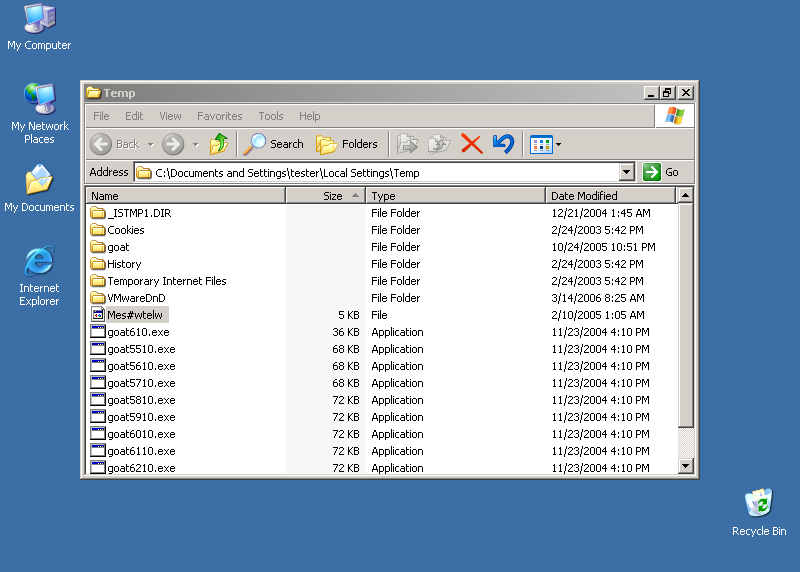Image resolution: width=800 pixels, height=572 pixels.
Task: Go up one folder level
Action: 219,144
